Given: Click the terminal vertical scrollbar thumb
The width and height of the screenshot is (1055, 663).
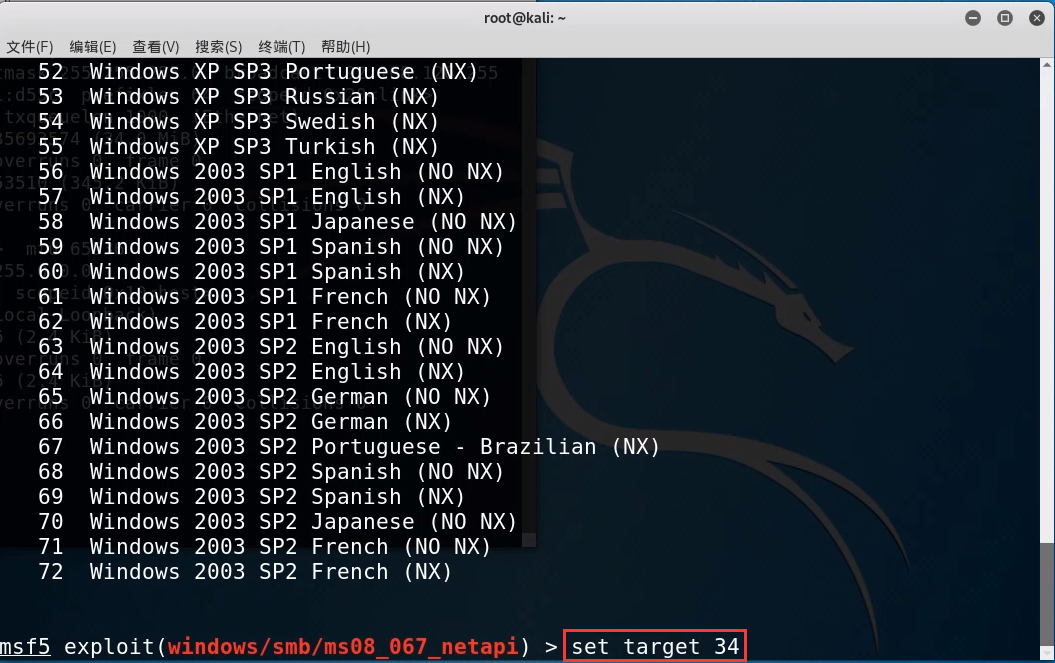Looking at the screenshot, I should (x=1047, y=594).
